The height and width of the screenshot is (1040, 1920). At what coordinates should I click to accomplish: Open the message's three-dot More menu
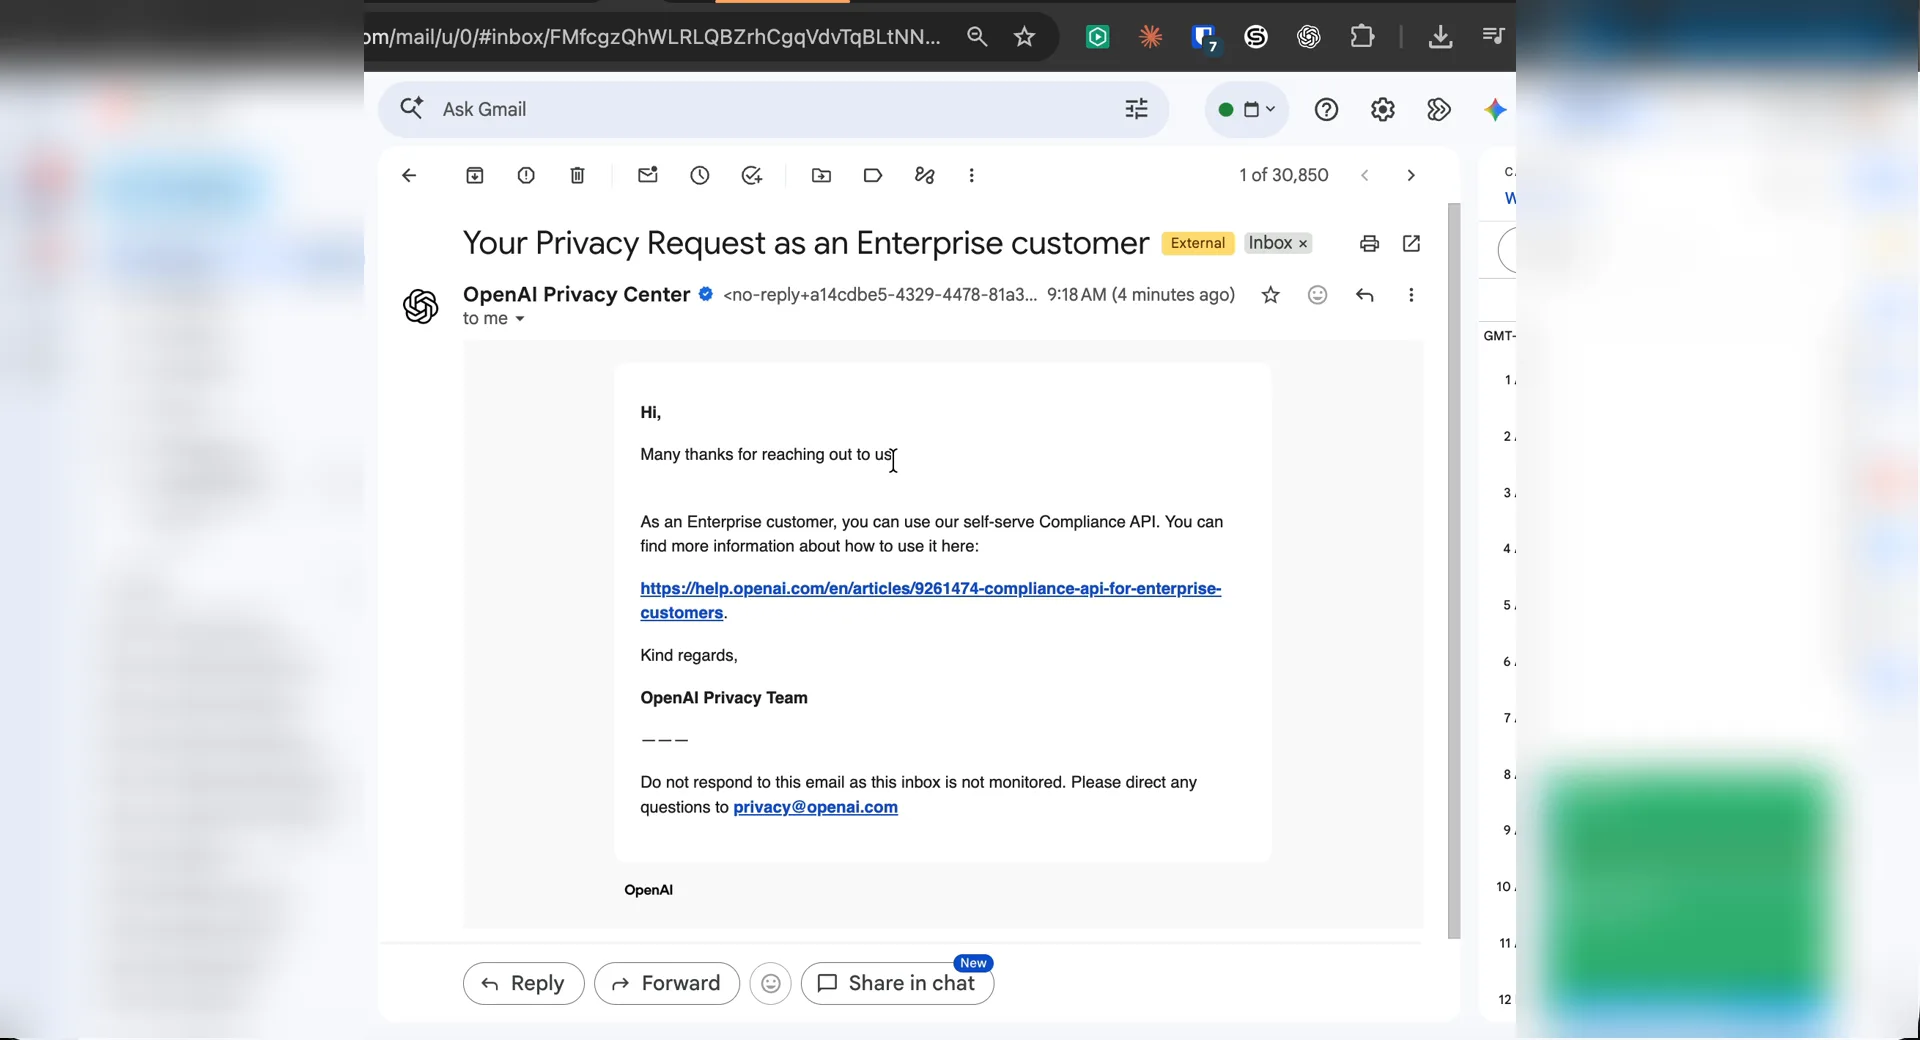tap(1411, 295)
